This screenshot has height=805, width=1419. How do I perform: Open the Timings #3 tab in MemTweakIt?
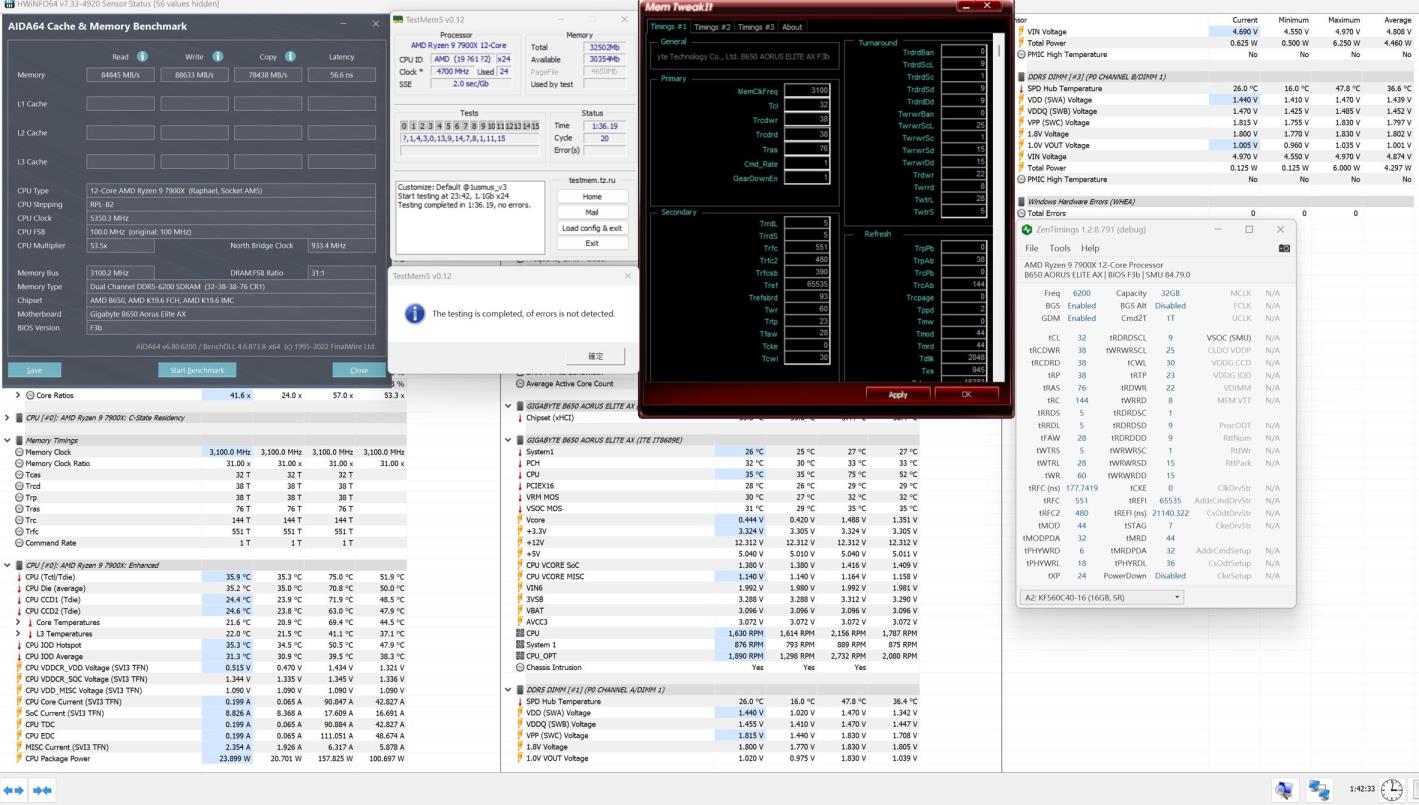(756, 27)
